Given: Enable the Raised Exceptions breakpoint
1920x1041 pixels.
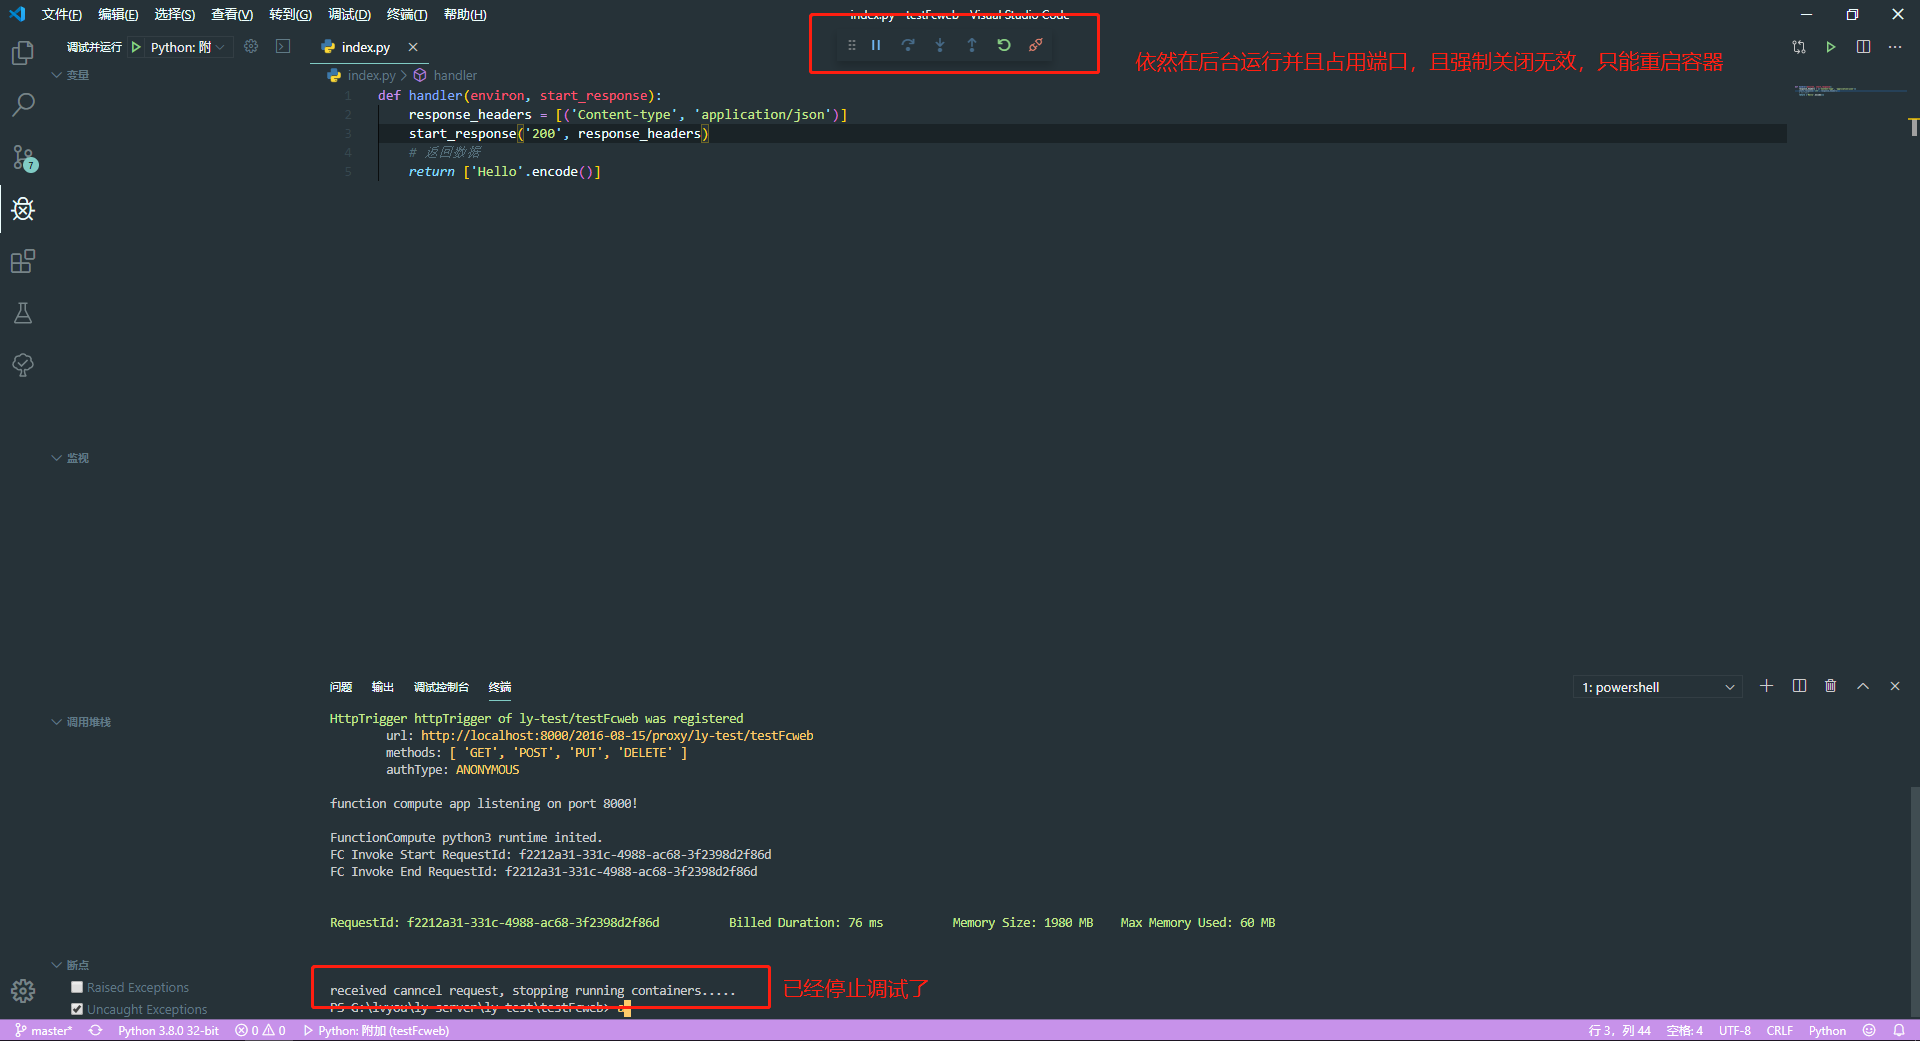Looking at the screenshot, I should click(76, 986).
